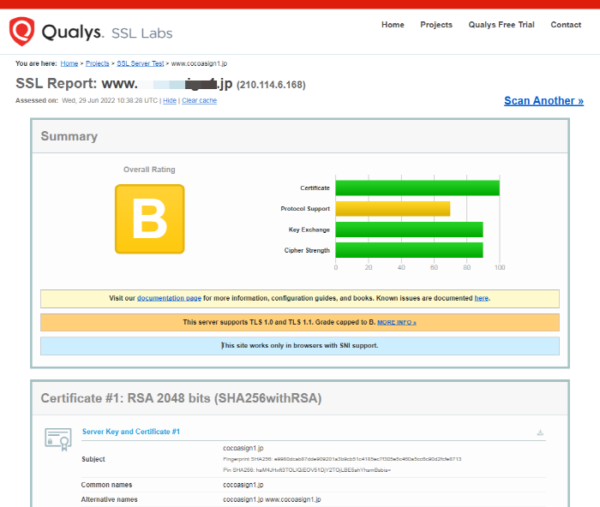Open Qualys Free Trial menu item
The width and height of the screenshot is (600, 507).
coord(501,25)
